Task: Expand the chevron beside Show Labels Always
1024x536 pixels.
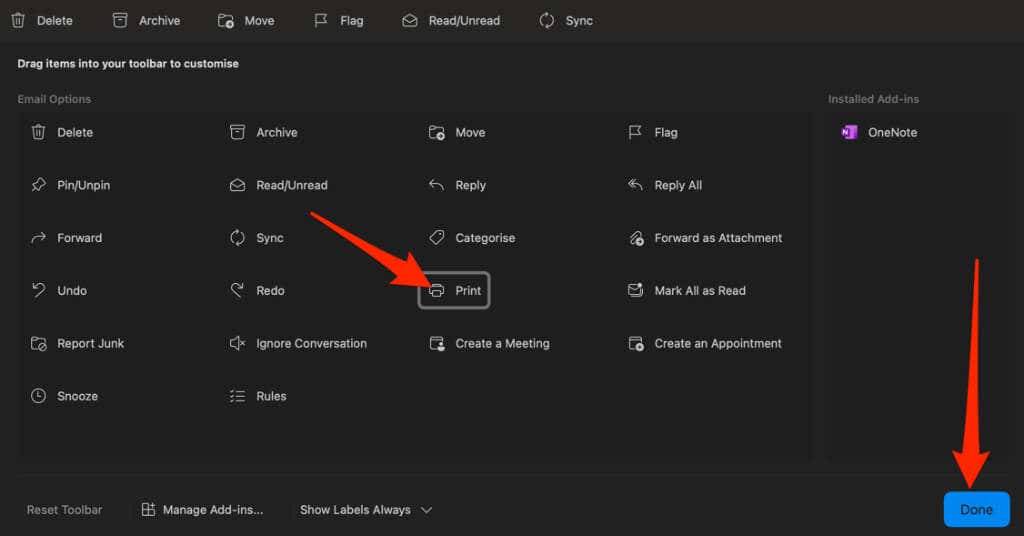Action: coord(426,510)
